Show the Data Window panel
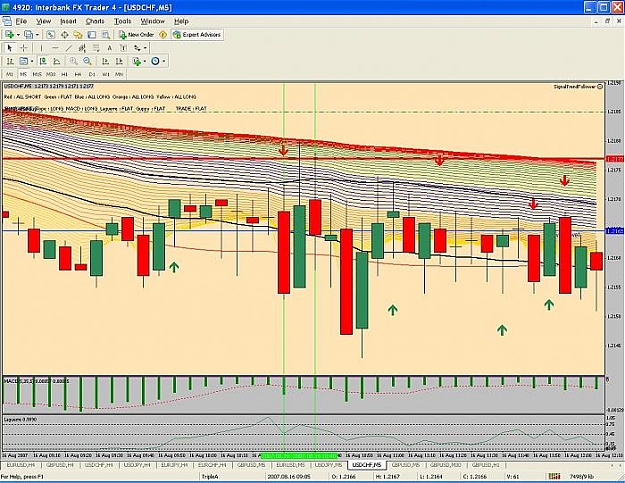The width and height of the screenshot is (625, 483). point(64,35)
